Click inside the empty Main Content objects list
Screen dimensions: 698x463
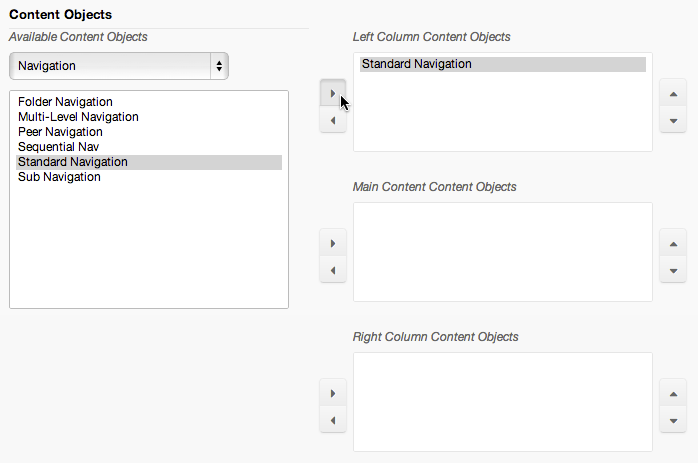click(x=503, y=252)
